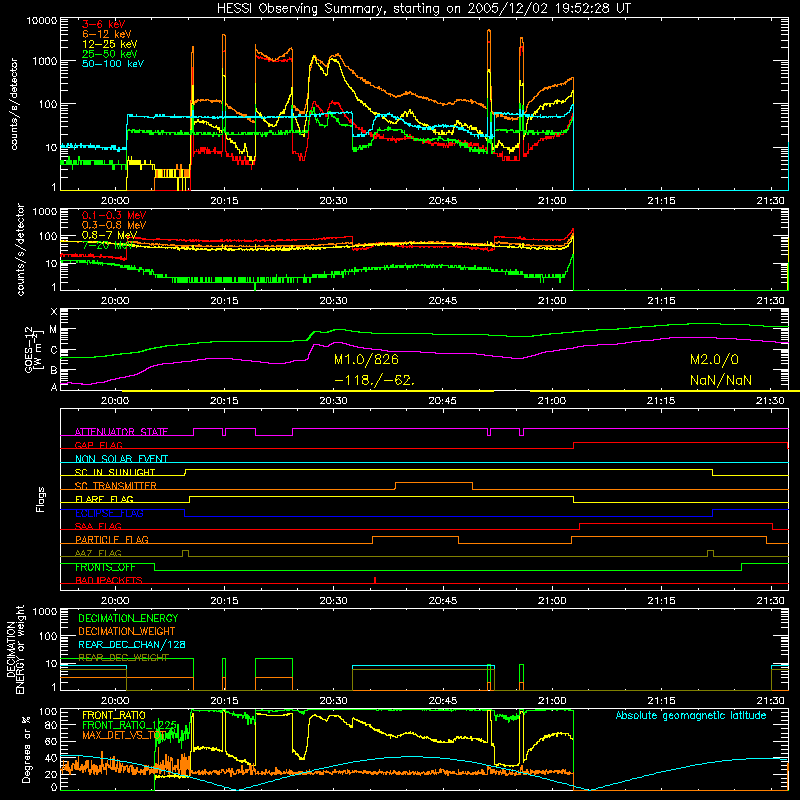The width and height of the screenshot is (800, 800).
Task: Click the M class label on GOES axis
Action: tap(53, 330)
